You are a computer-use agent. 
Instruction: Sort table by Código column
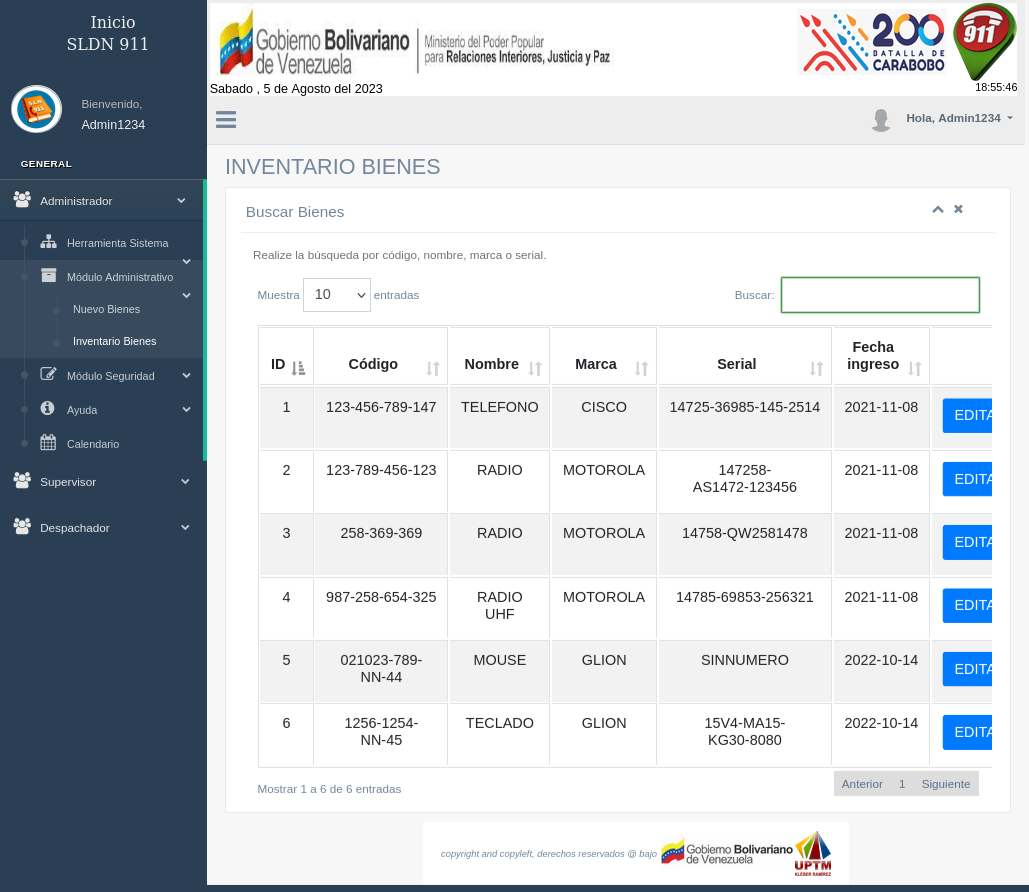pos(380,365)
